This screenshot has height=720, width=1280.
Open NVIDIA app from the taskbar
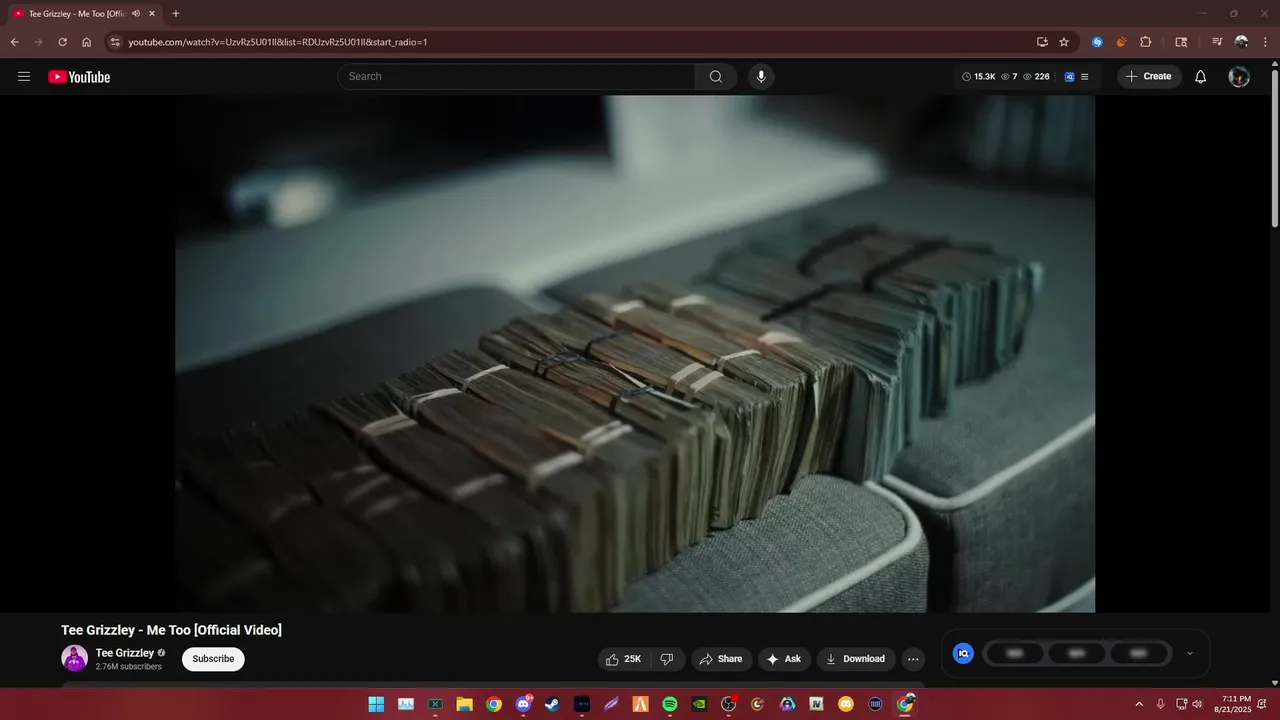click(699, 704)
